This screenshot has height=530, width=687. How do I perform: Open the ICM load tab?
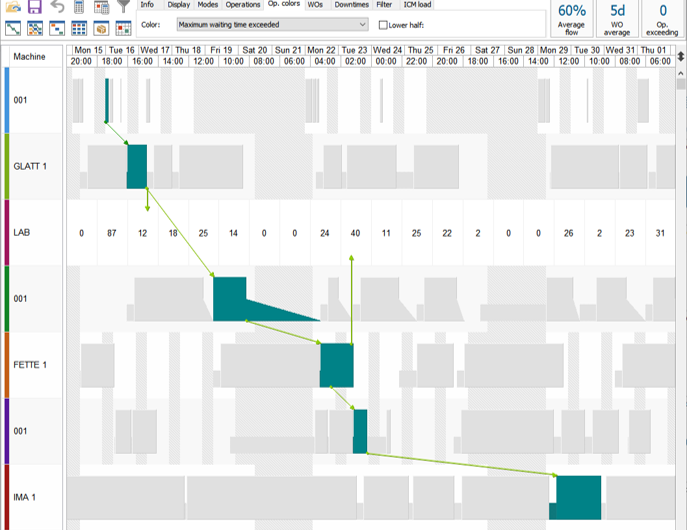417,5
